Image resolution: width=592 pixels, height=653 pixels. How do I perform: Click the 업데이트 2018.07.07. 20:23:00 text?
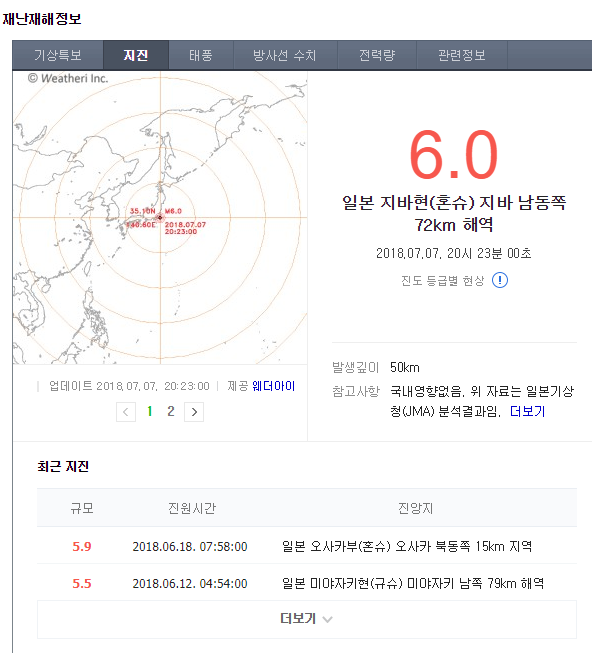tap(129, 386)
